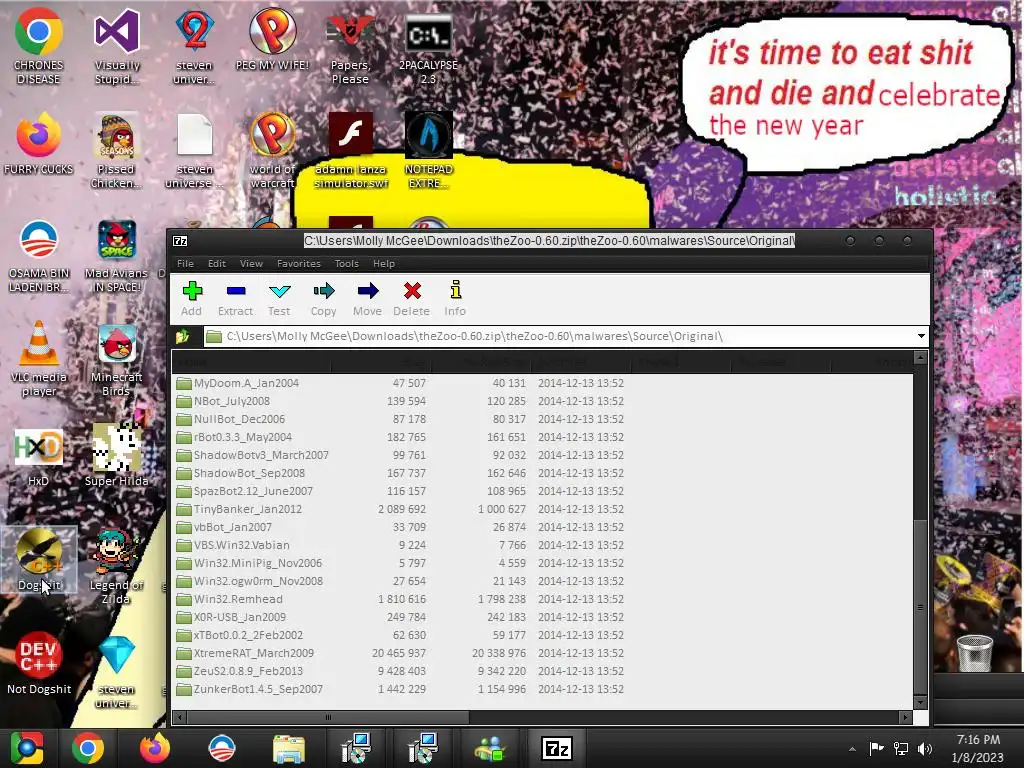Go up one folder level icon

(x=182, y=336)
